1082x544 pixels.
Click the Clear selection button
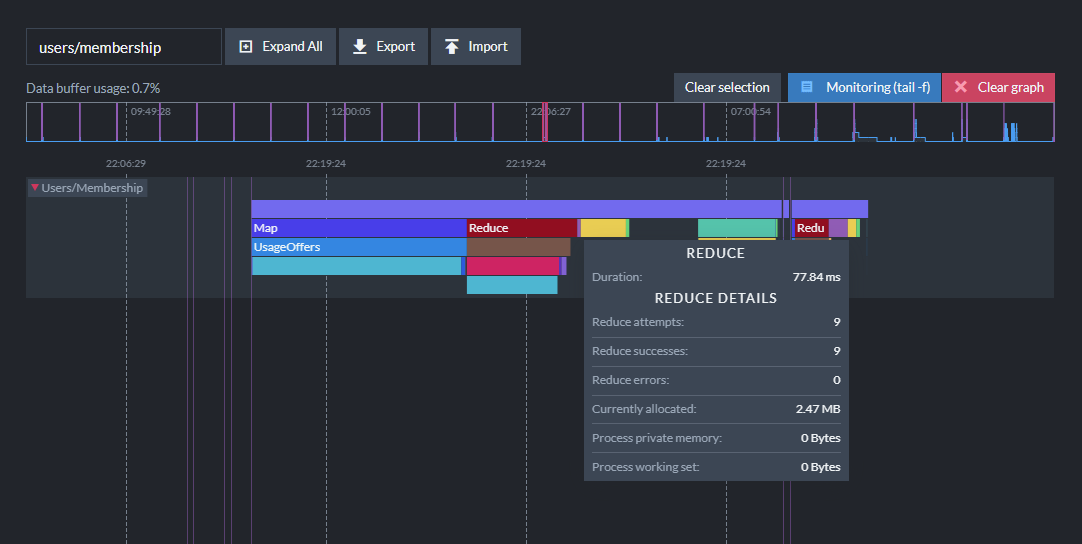click(x=727, y=87)
